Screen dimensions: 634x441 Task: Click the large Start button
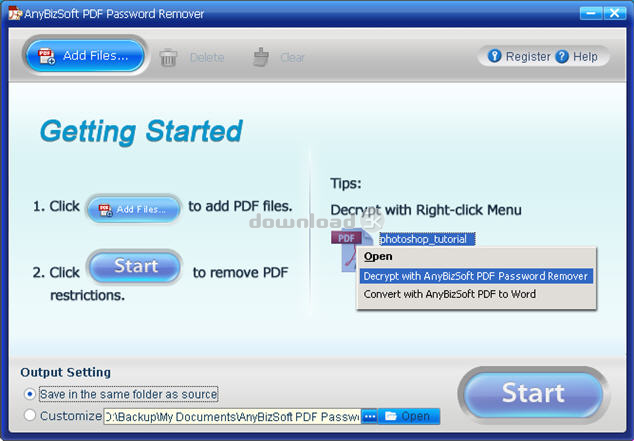tap(533, 394)
